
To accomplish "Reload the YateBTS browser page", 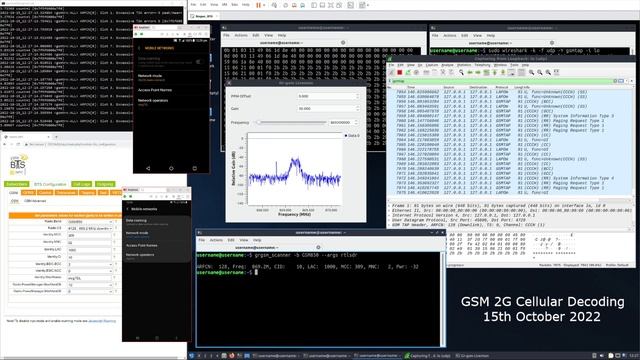I will pyautogui.click(x=18, y=144).
